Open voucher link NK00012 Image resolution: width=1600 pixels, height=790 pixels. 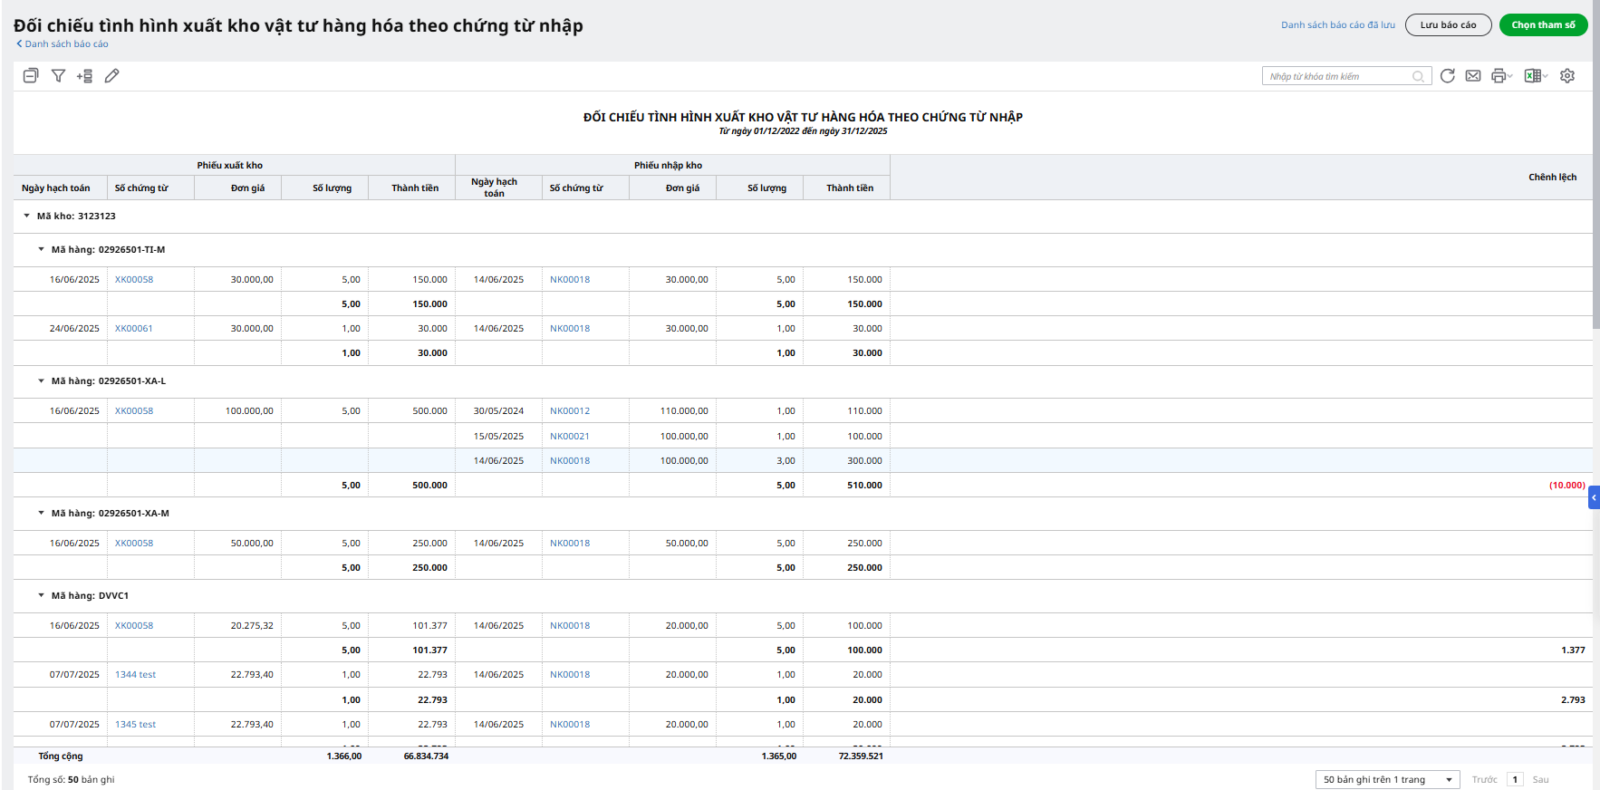point(569,411)
